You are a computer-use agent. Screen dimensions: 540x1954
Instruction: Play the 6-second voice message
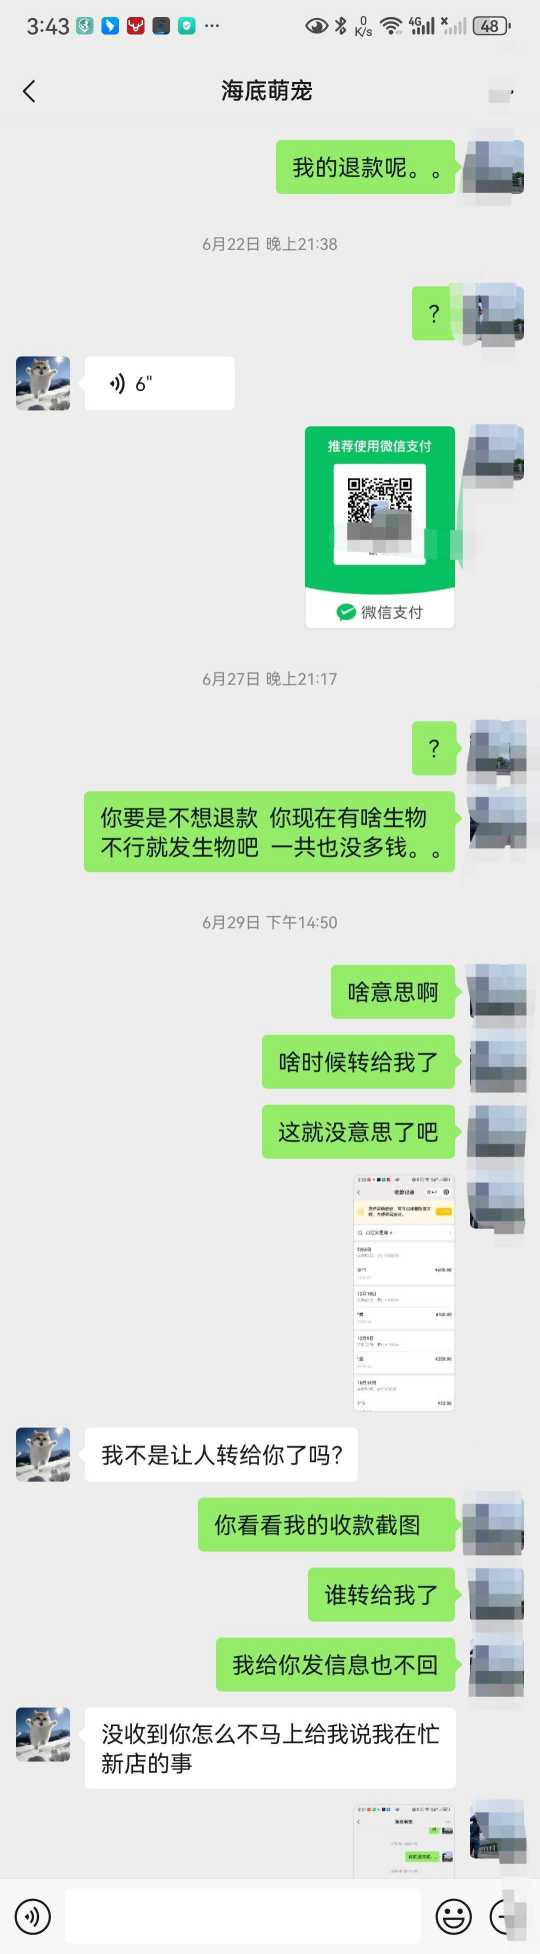tap(159, 383)
